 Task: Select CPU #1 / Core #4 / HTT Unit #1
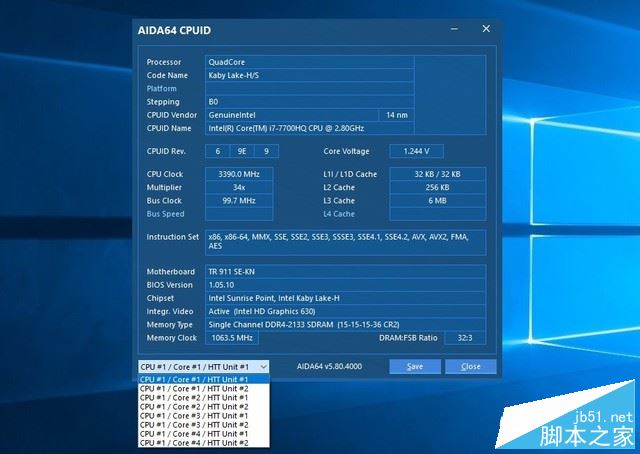[204, 434]
